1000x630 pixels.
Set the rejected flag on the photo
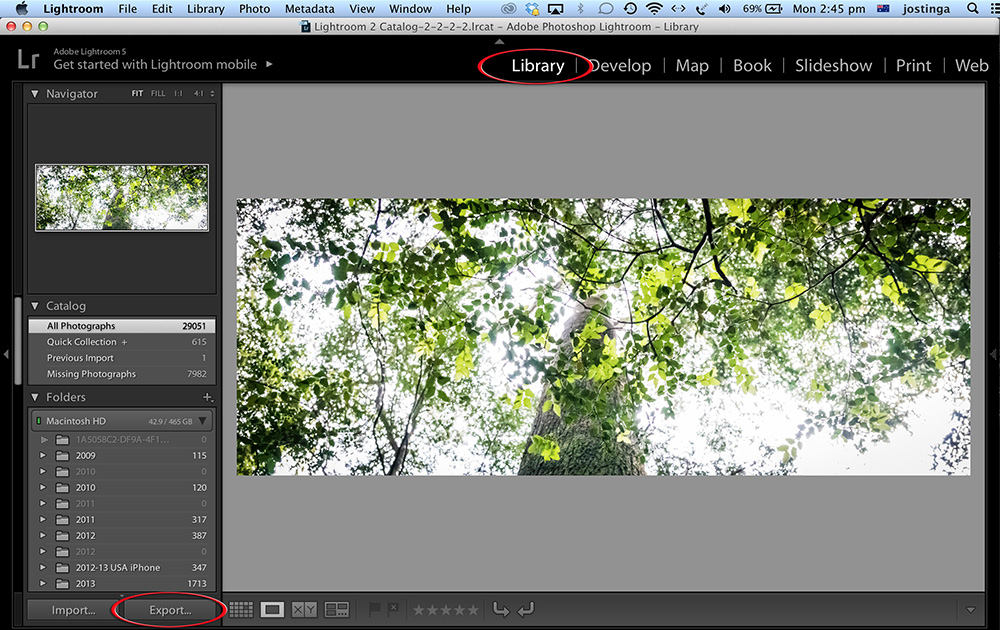(x=392, y=609)
